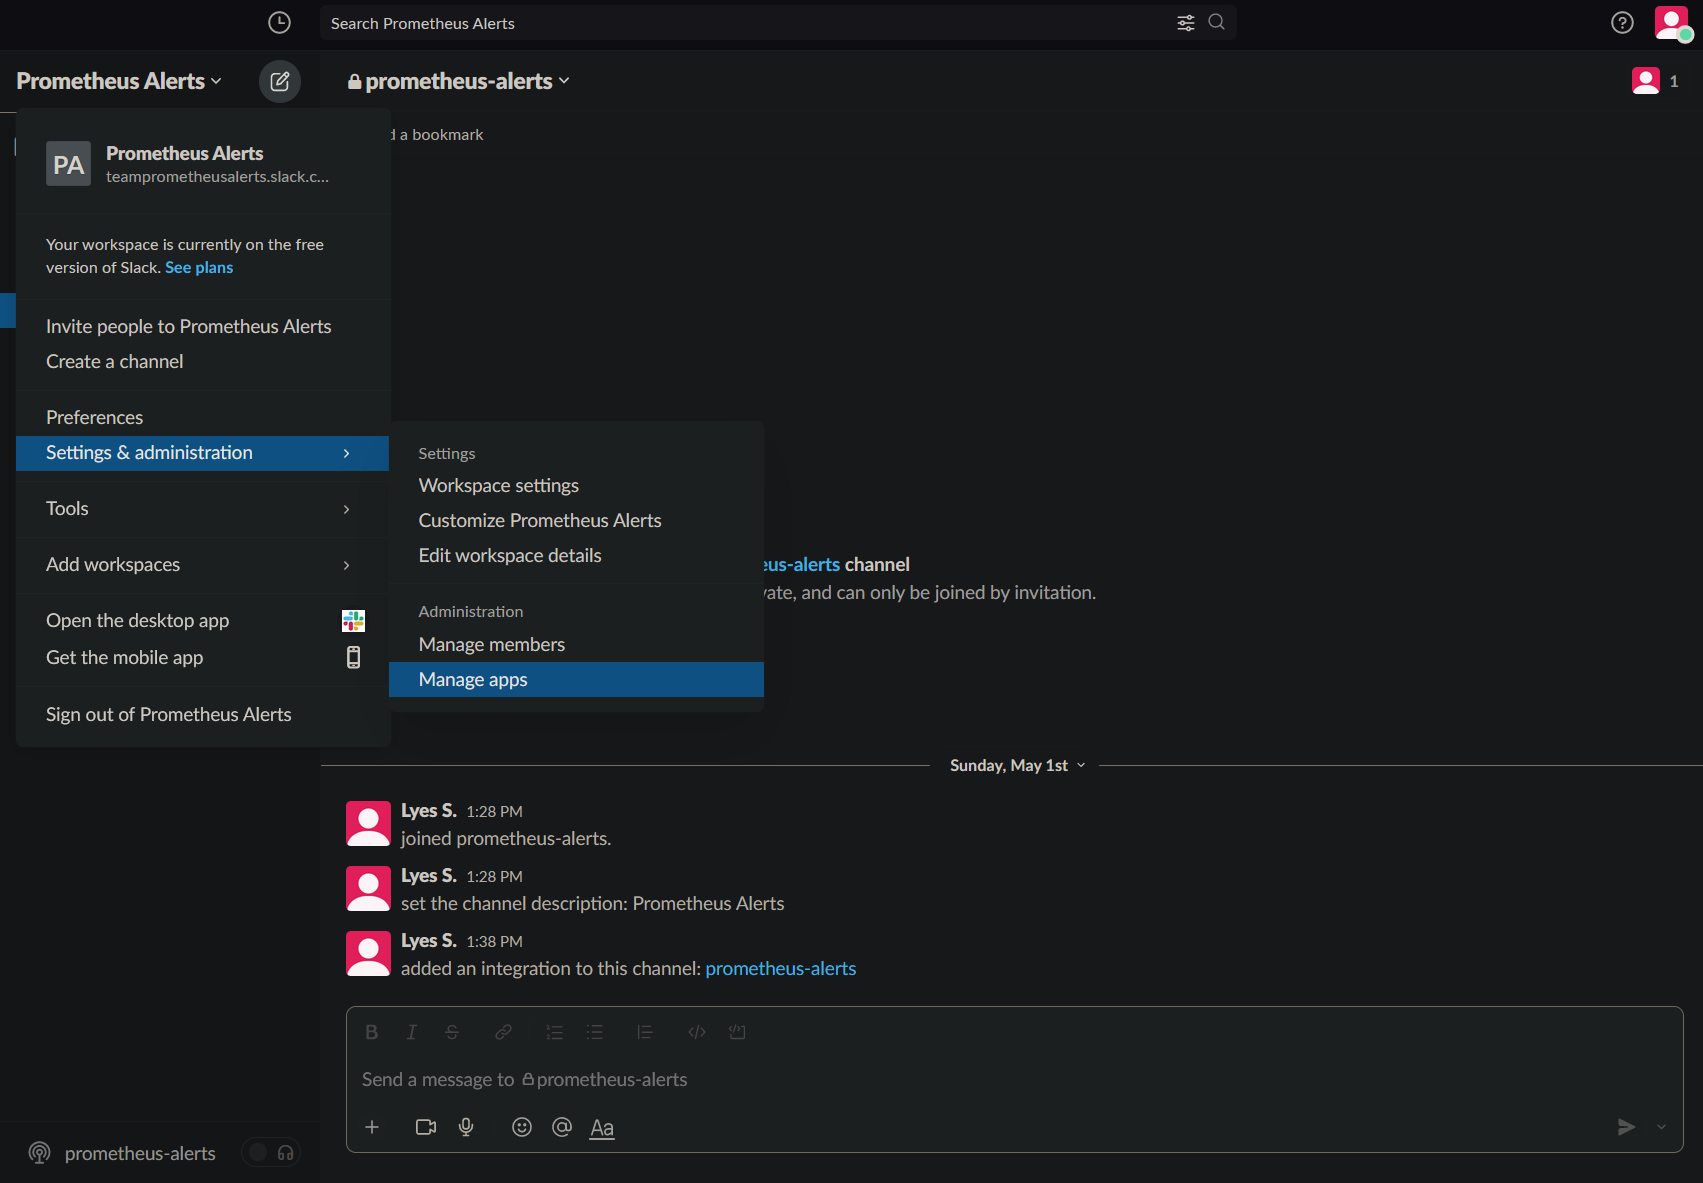Send the message with arrow button

(1627, 1127)
